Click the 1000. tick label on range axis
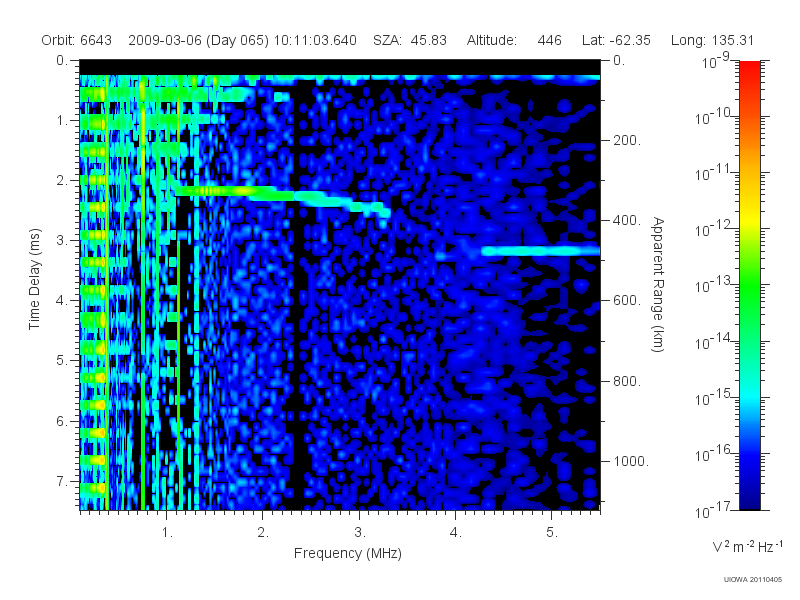Image resolution: width=800 pixels, height=600 pixels. [631, 462]
